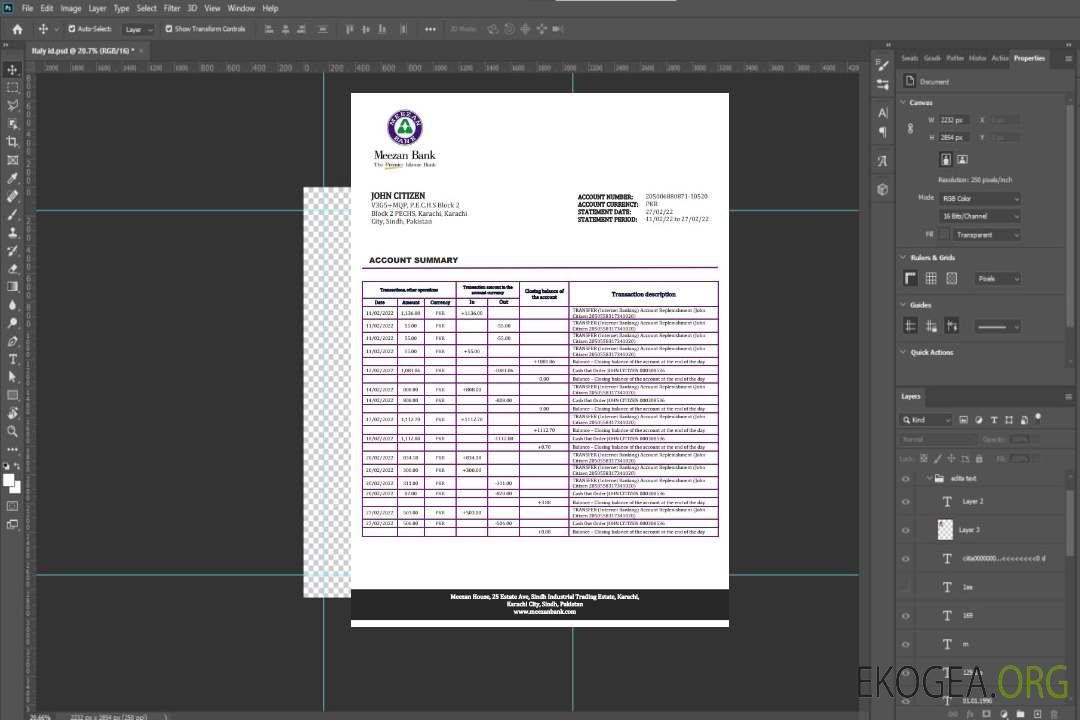Image resolution: width=1080 pixels, height=720 pixels.
Task: Disable Show Transform Controls checkbox
Action: (169, 29)
